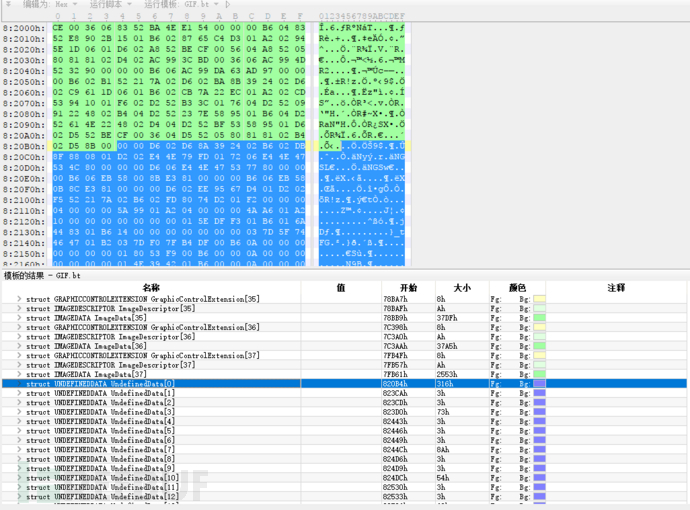This screenshot has height=510, width=690.
Task: Click yellow Bg swatch of GraphicControlExtension[35]
Action: 540,299
